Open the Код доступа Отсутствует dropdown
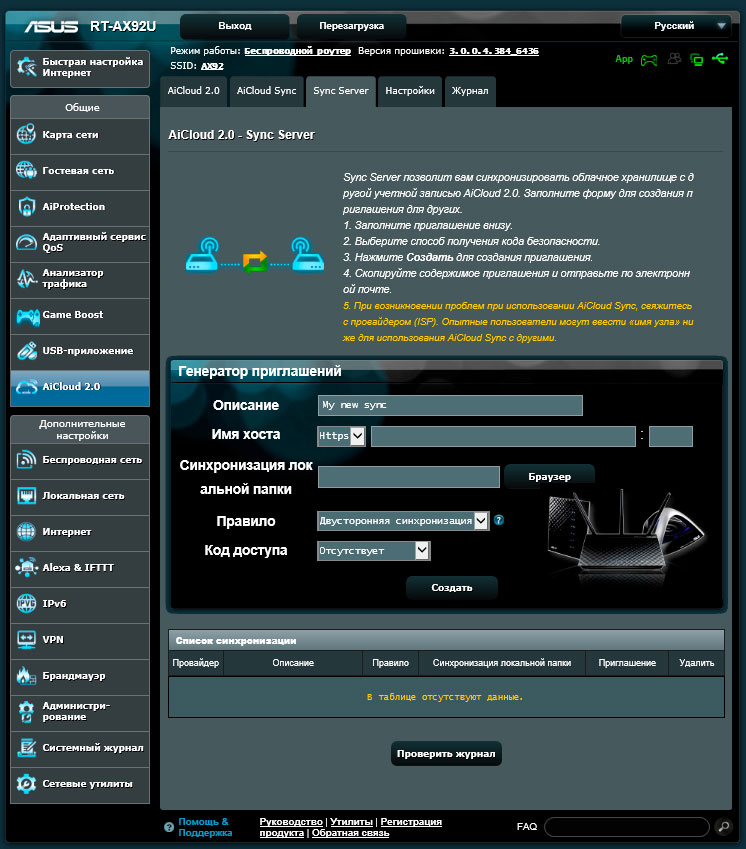Screen dimensions: 746x849 pyautogui.click(x=374, y=551)
